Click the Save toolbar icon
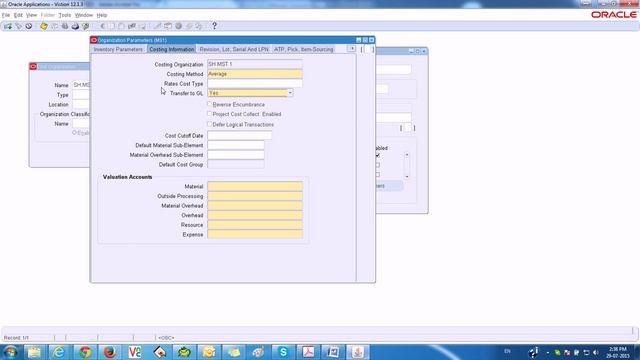This screenshot has width=640, height=360. tap(44, 26)
